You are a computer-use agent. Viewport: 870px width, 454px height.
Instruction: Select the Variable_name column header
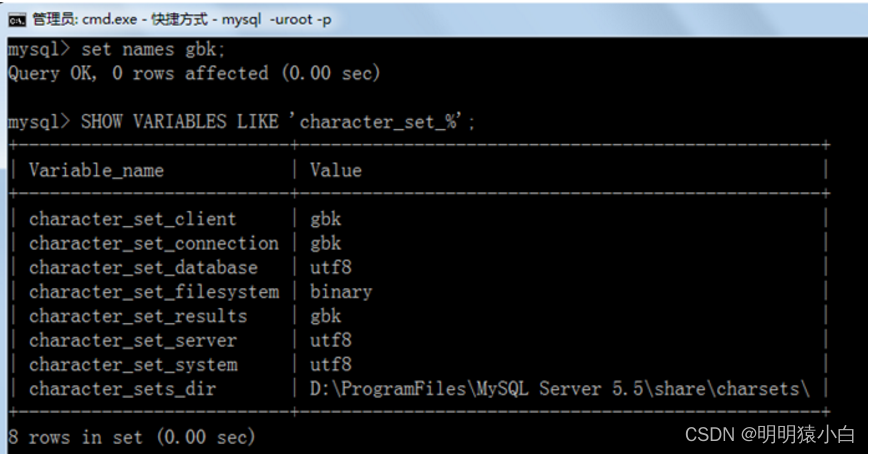(x=96, y=170)
